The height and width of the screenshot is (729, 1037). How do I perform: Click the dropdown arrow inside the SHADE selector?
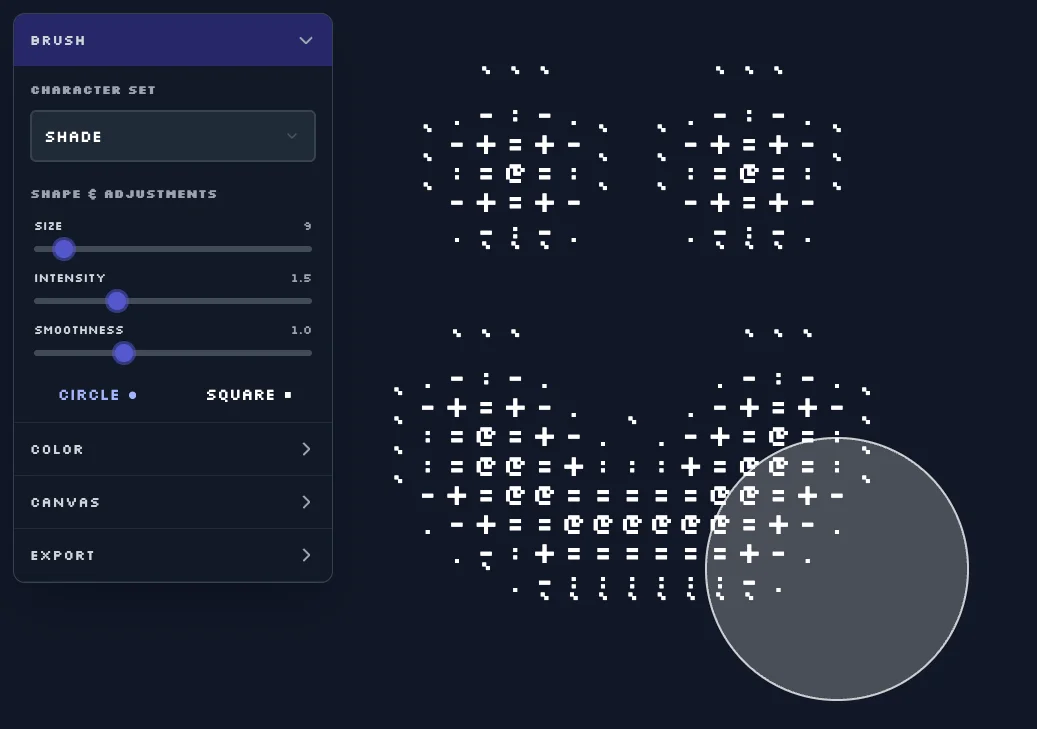(x=291, y=136)
